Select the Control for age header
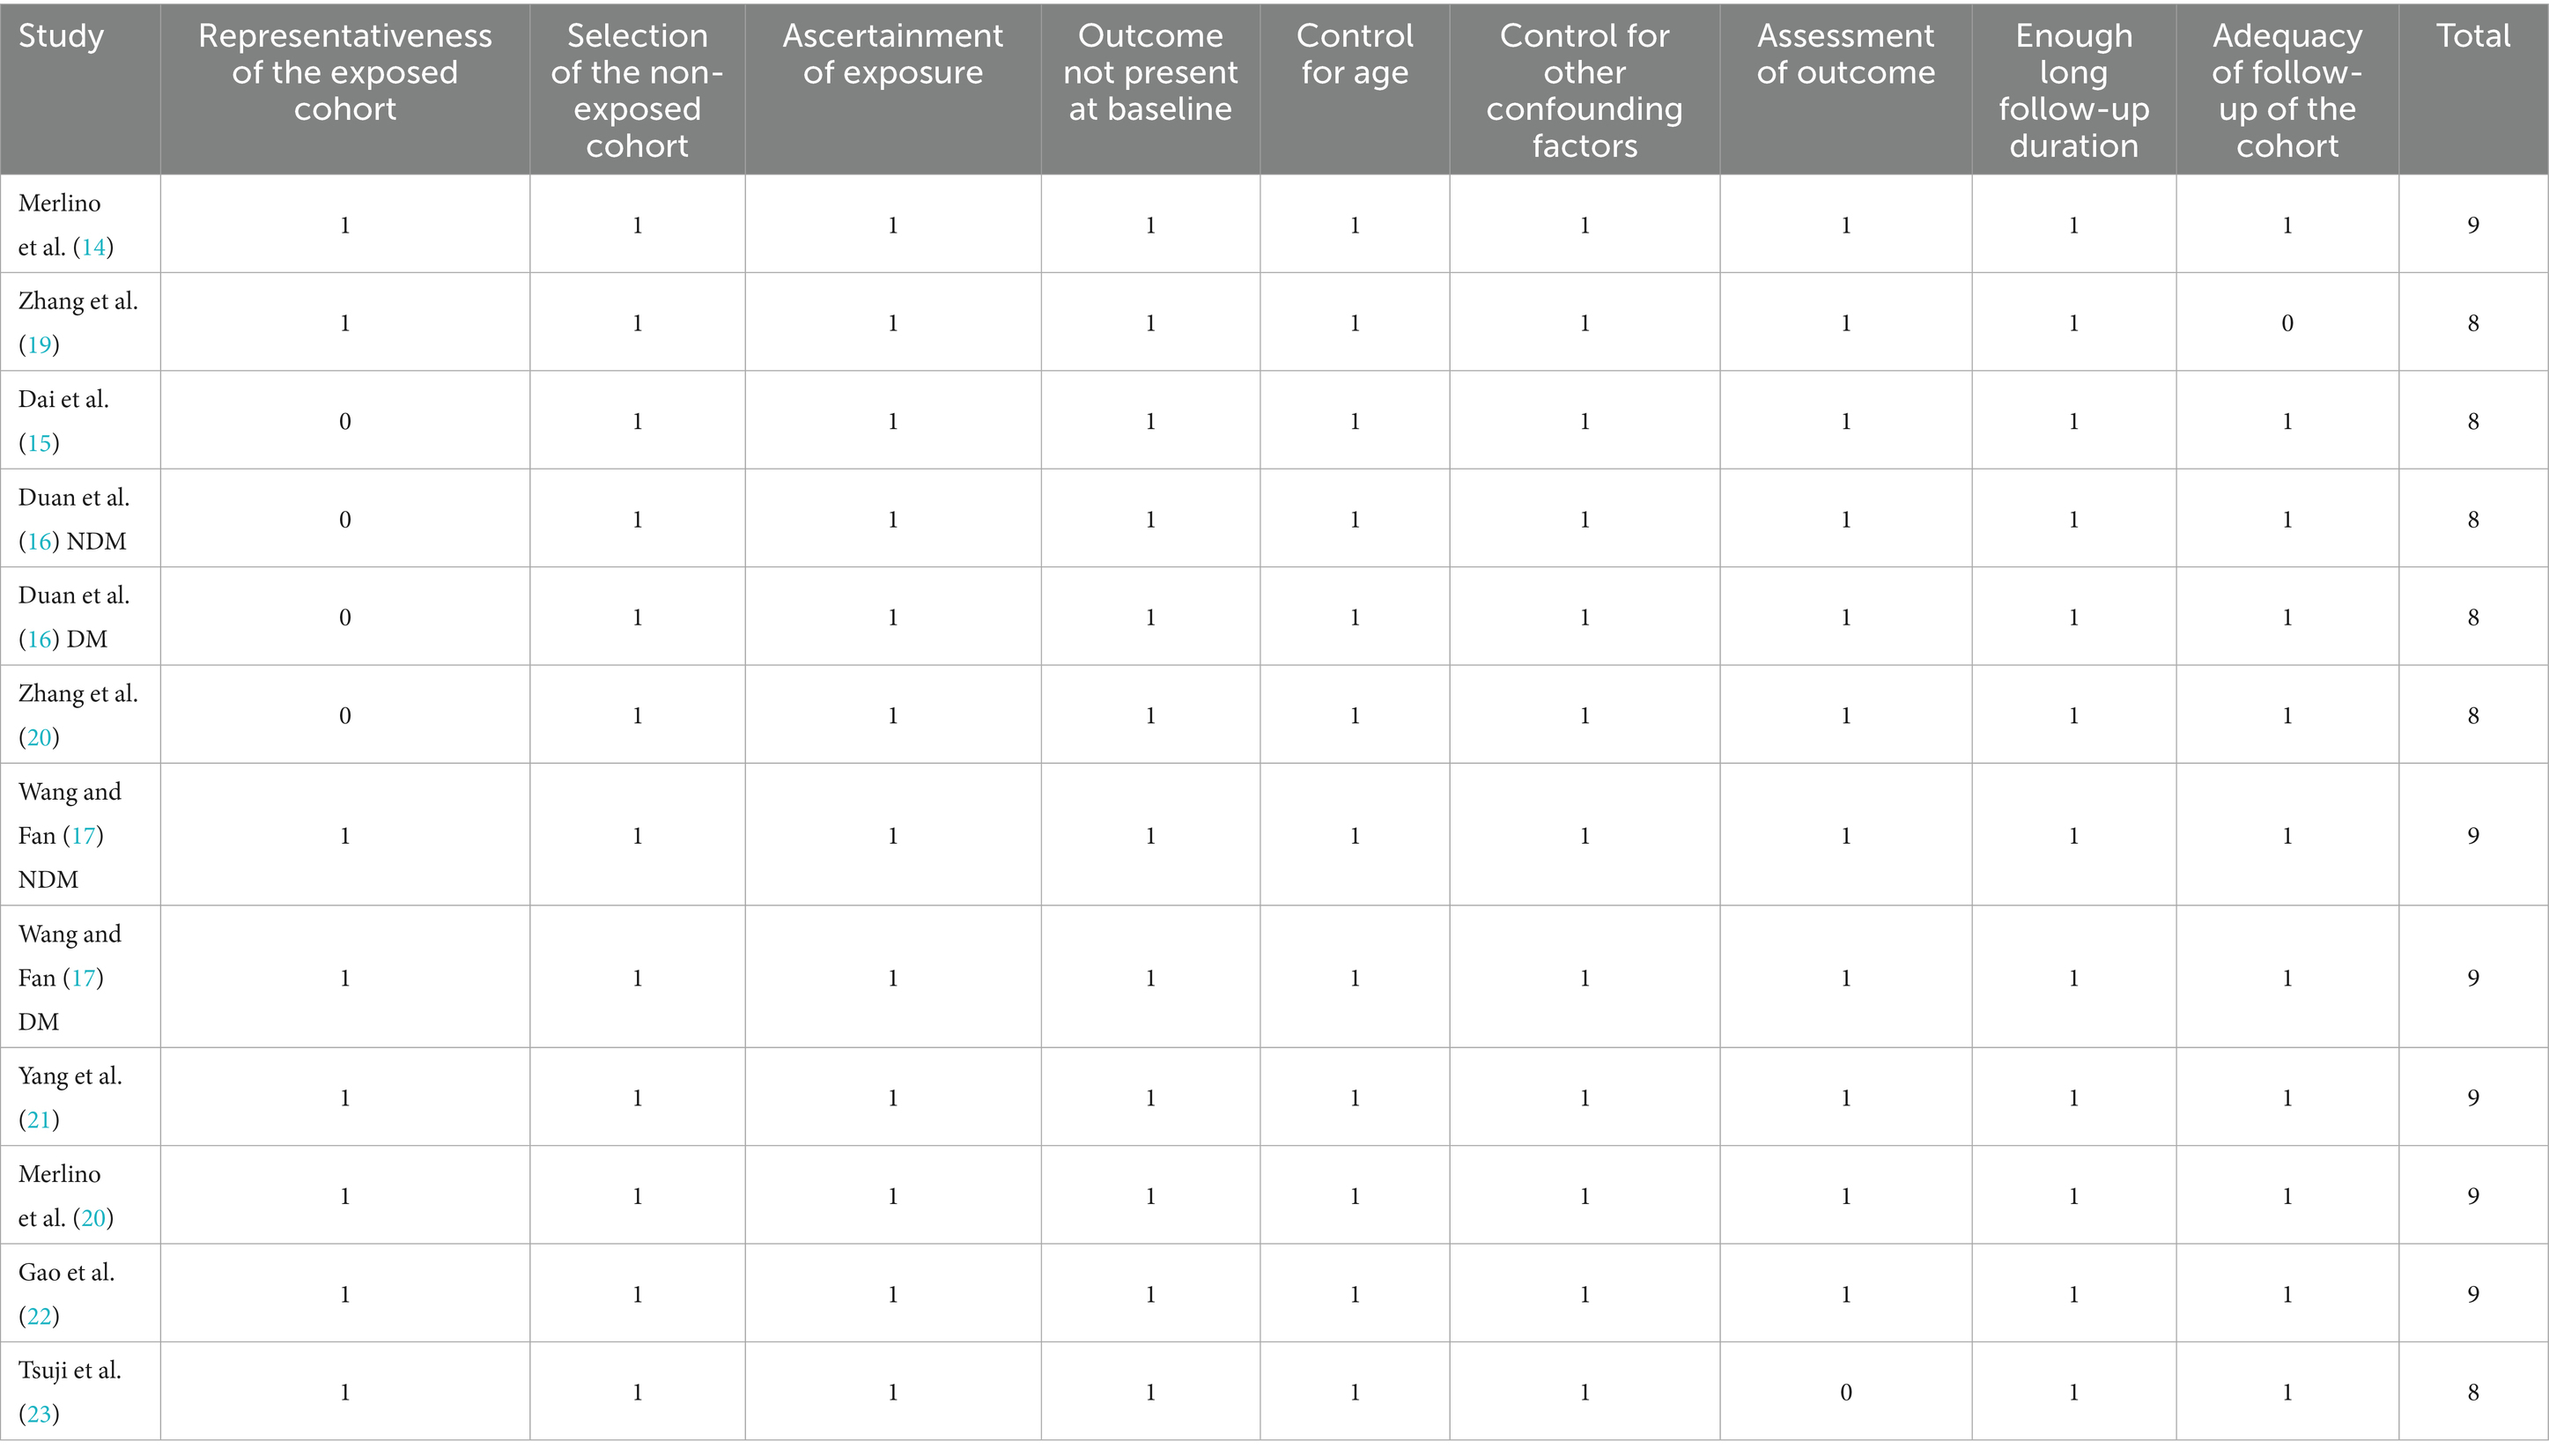This screenshot has height=1456, width=2549. pyautogui.click(x=1354, y=54)
